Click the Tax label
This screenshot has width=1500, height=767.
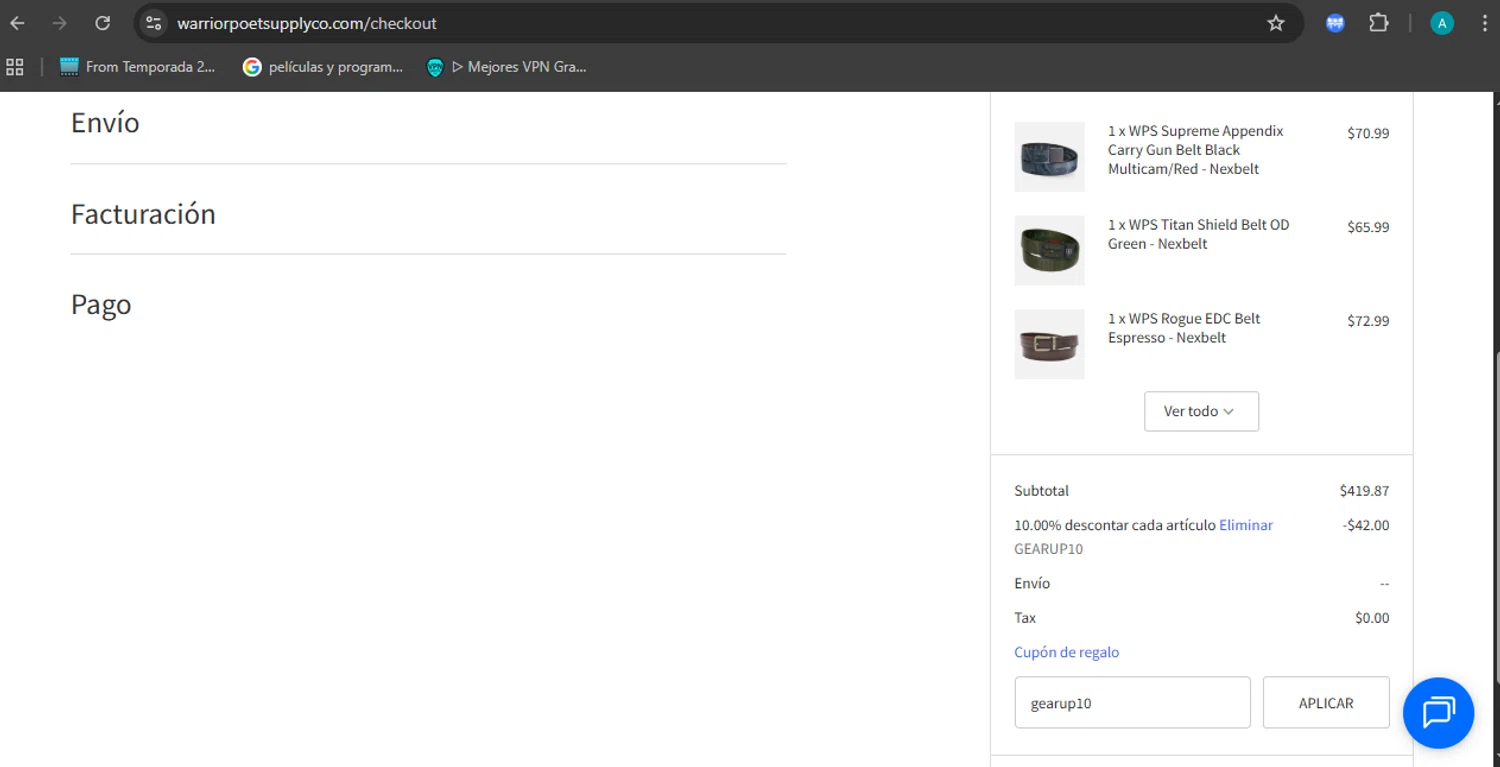point(1025,618)
